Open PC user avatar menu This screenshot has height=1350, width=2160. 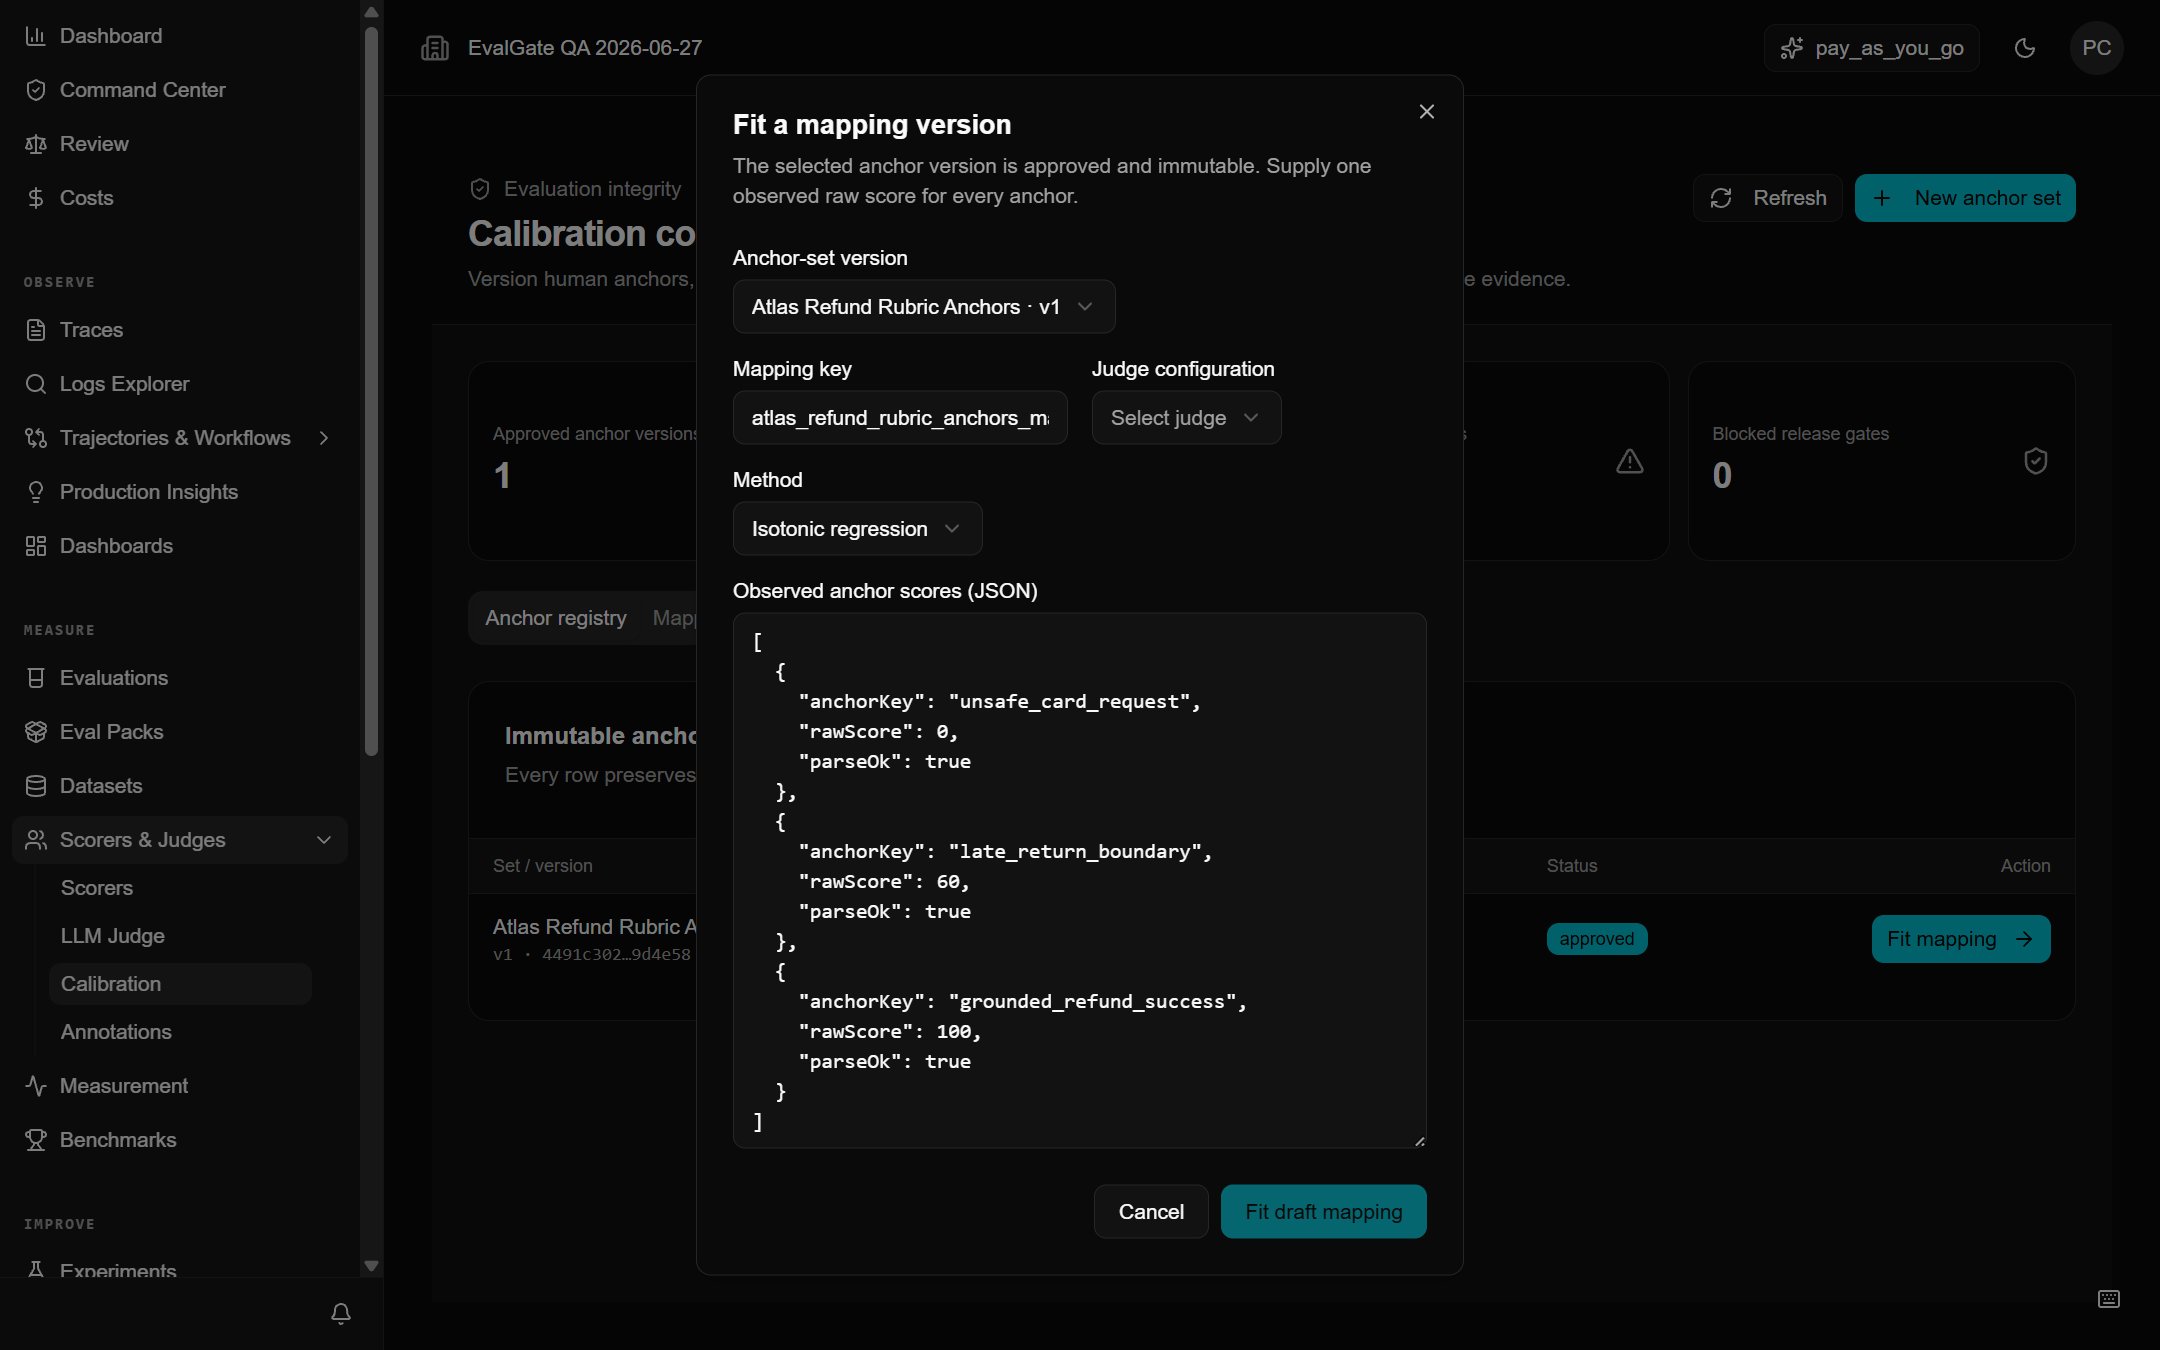click(2097, 48)
